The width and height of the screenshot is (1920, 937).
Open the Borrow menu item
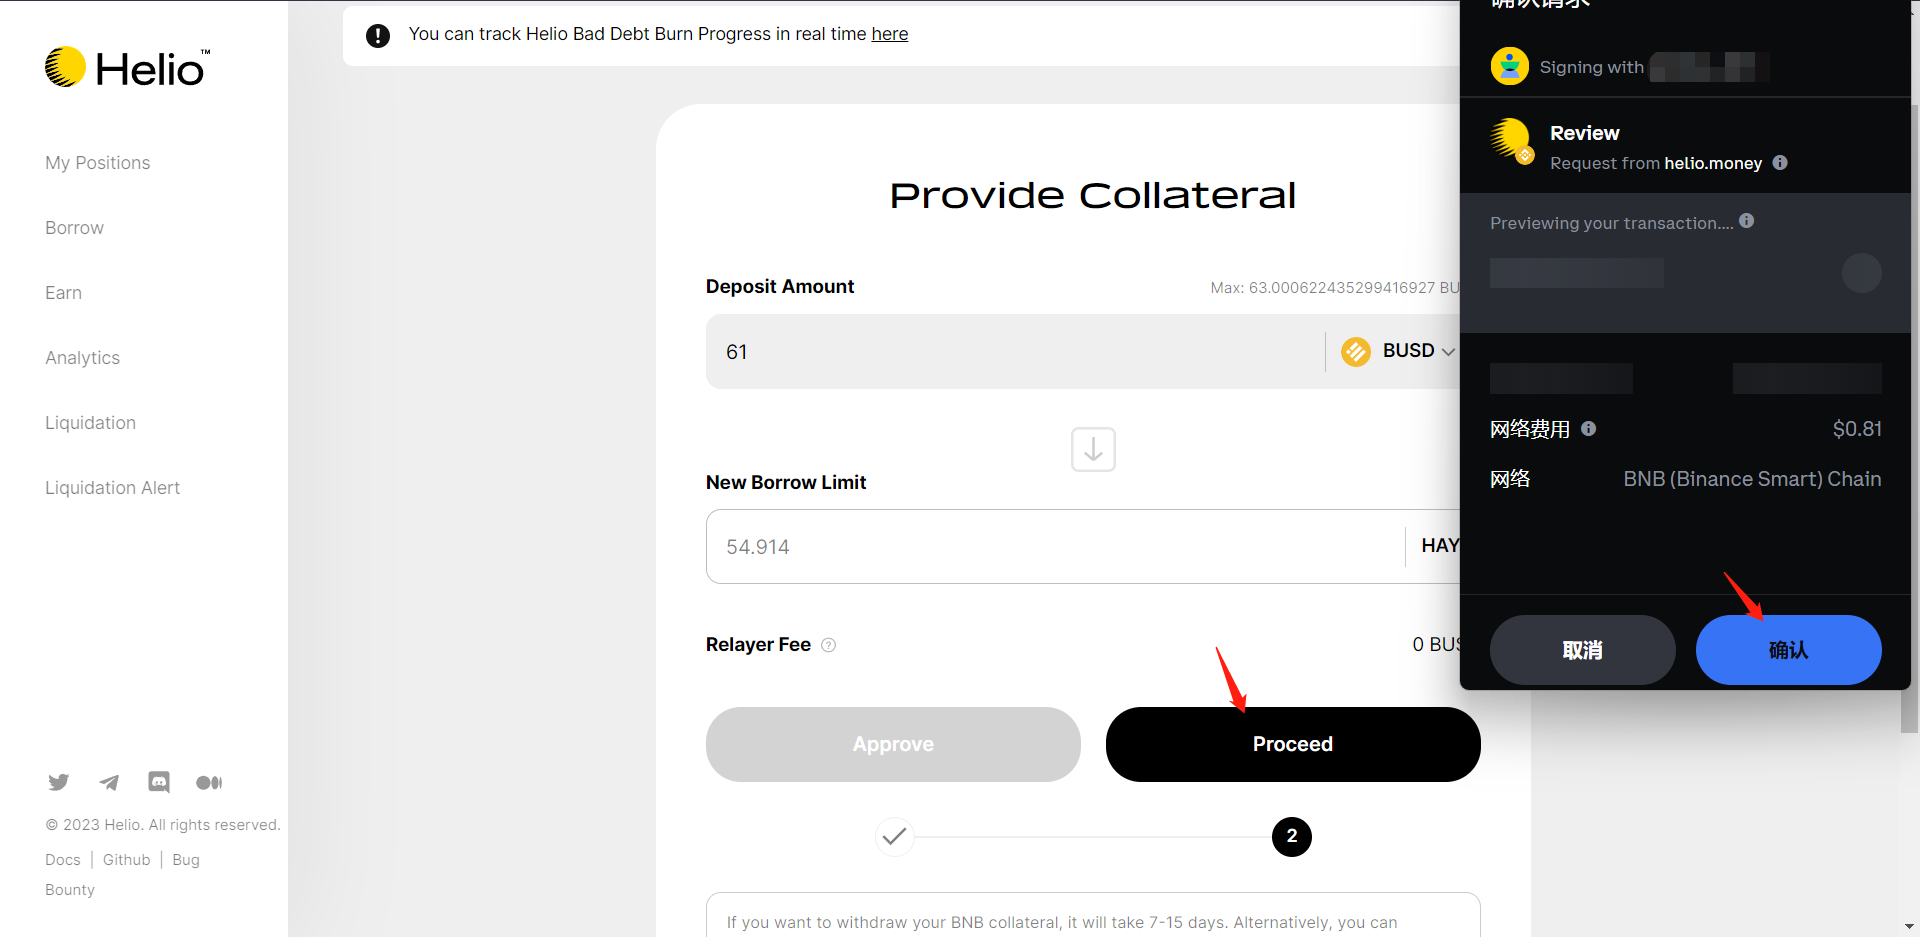click(74, 228)
